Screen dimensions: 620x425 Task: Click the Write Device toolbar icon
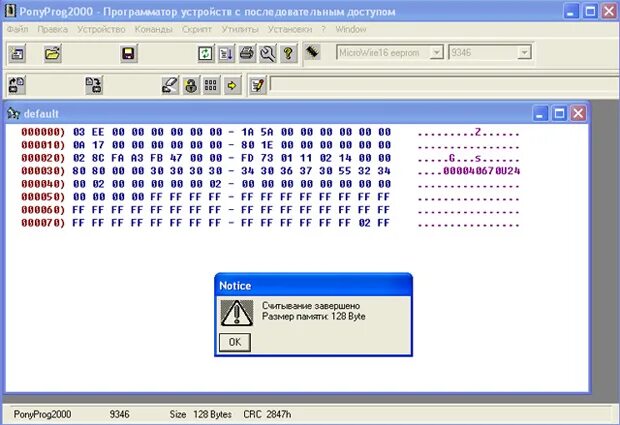(94, 85)
